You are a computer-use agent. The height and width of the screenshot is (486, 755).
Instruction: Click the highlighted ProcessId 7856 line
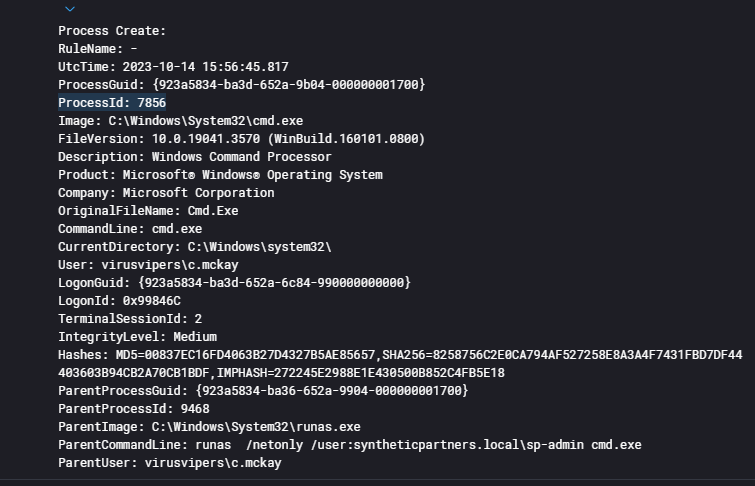coord(112,103)
